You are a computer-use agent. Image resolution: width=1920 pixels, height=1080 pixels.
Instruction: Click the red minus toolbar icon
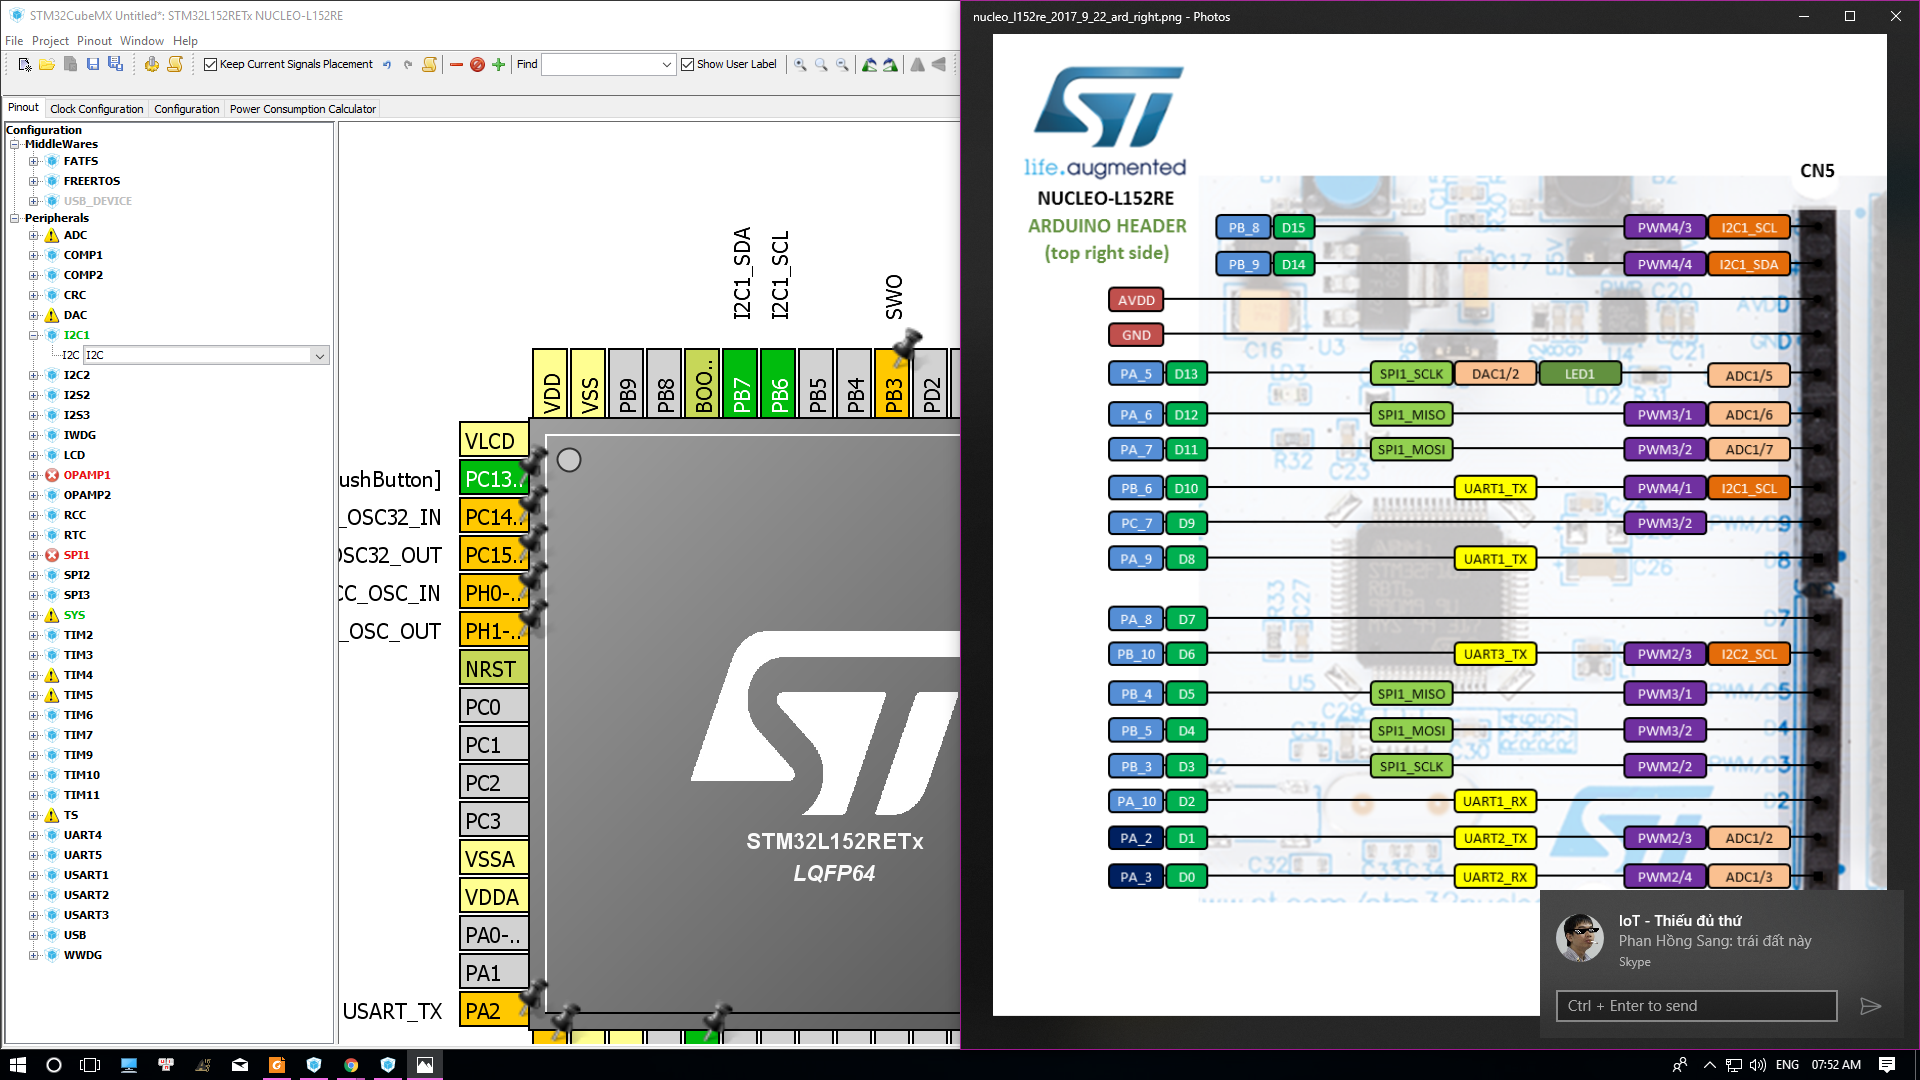(x=456, y=64)
